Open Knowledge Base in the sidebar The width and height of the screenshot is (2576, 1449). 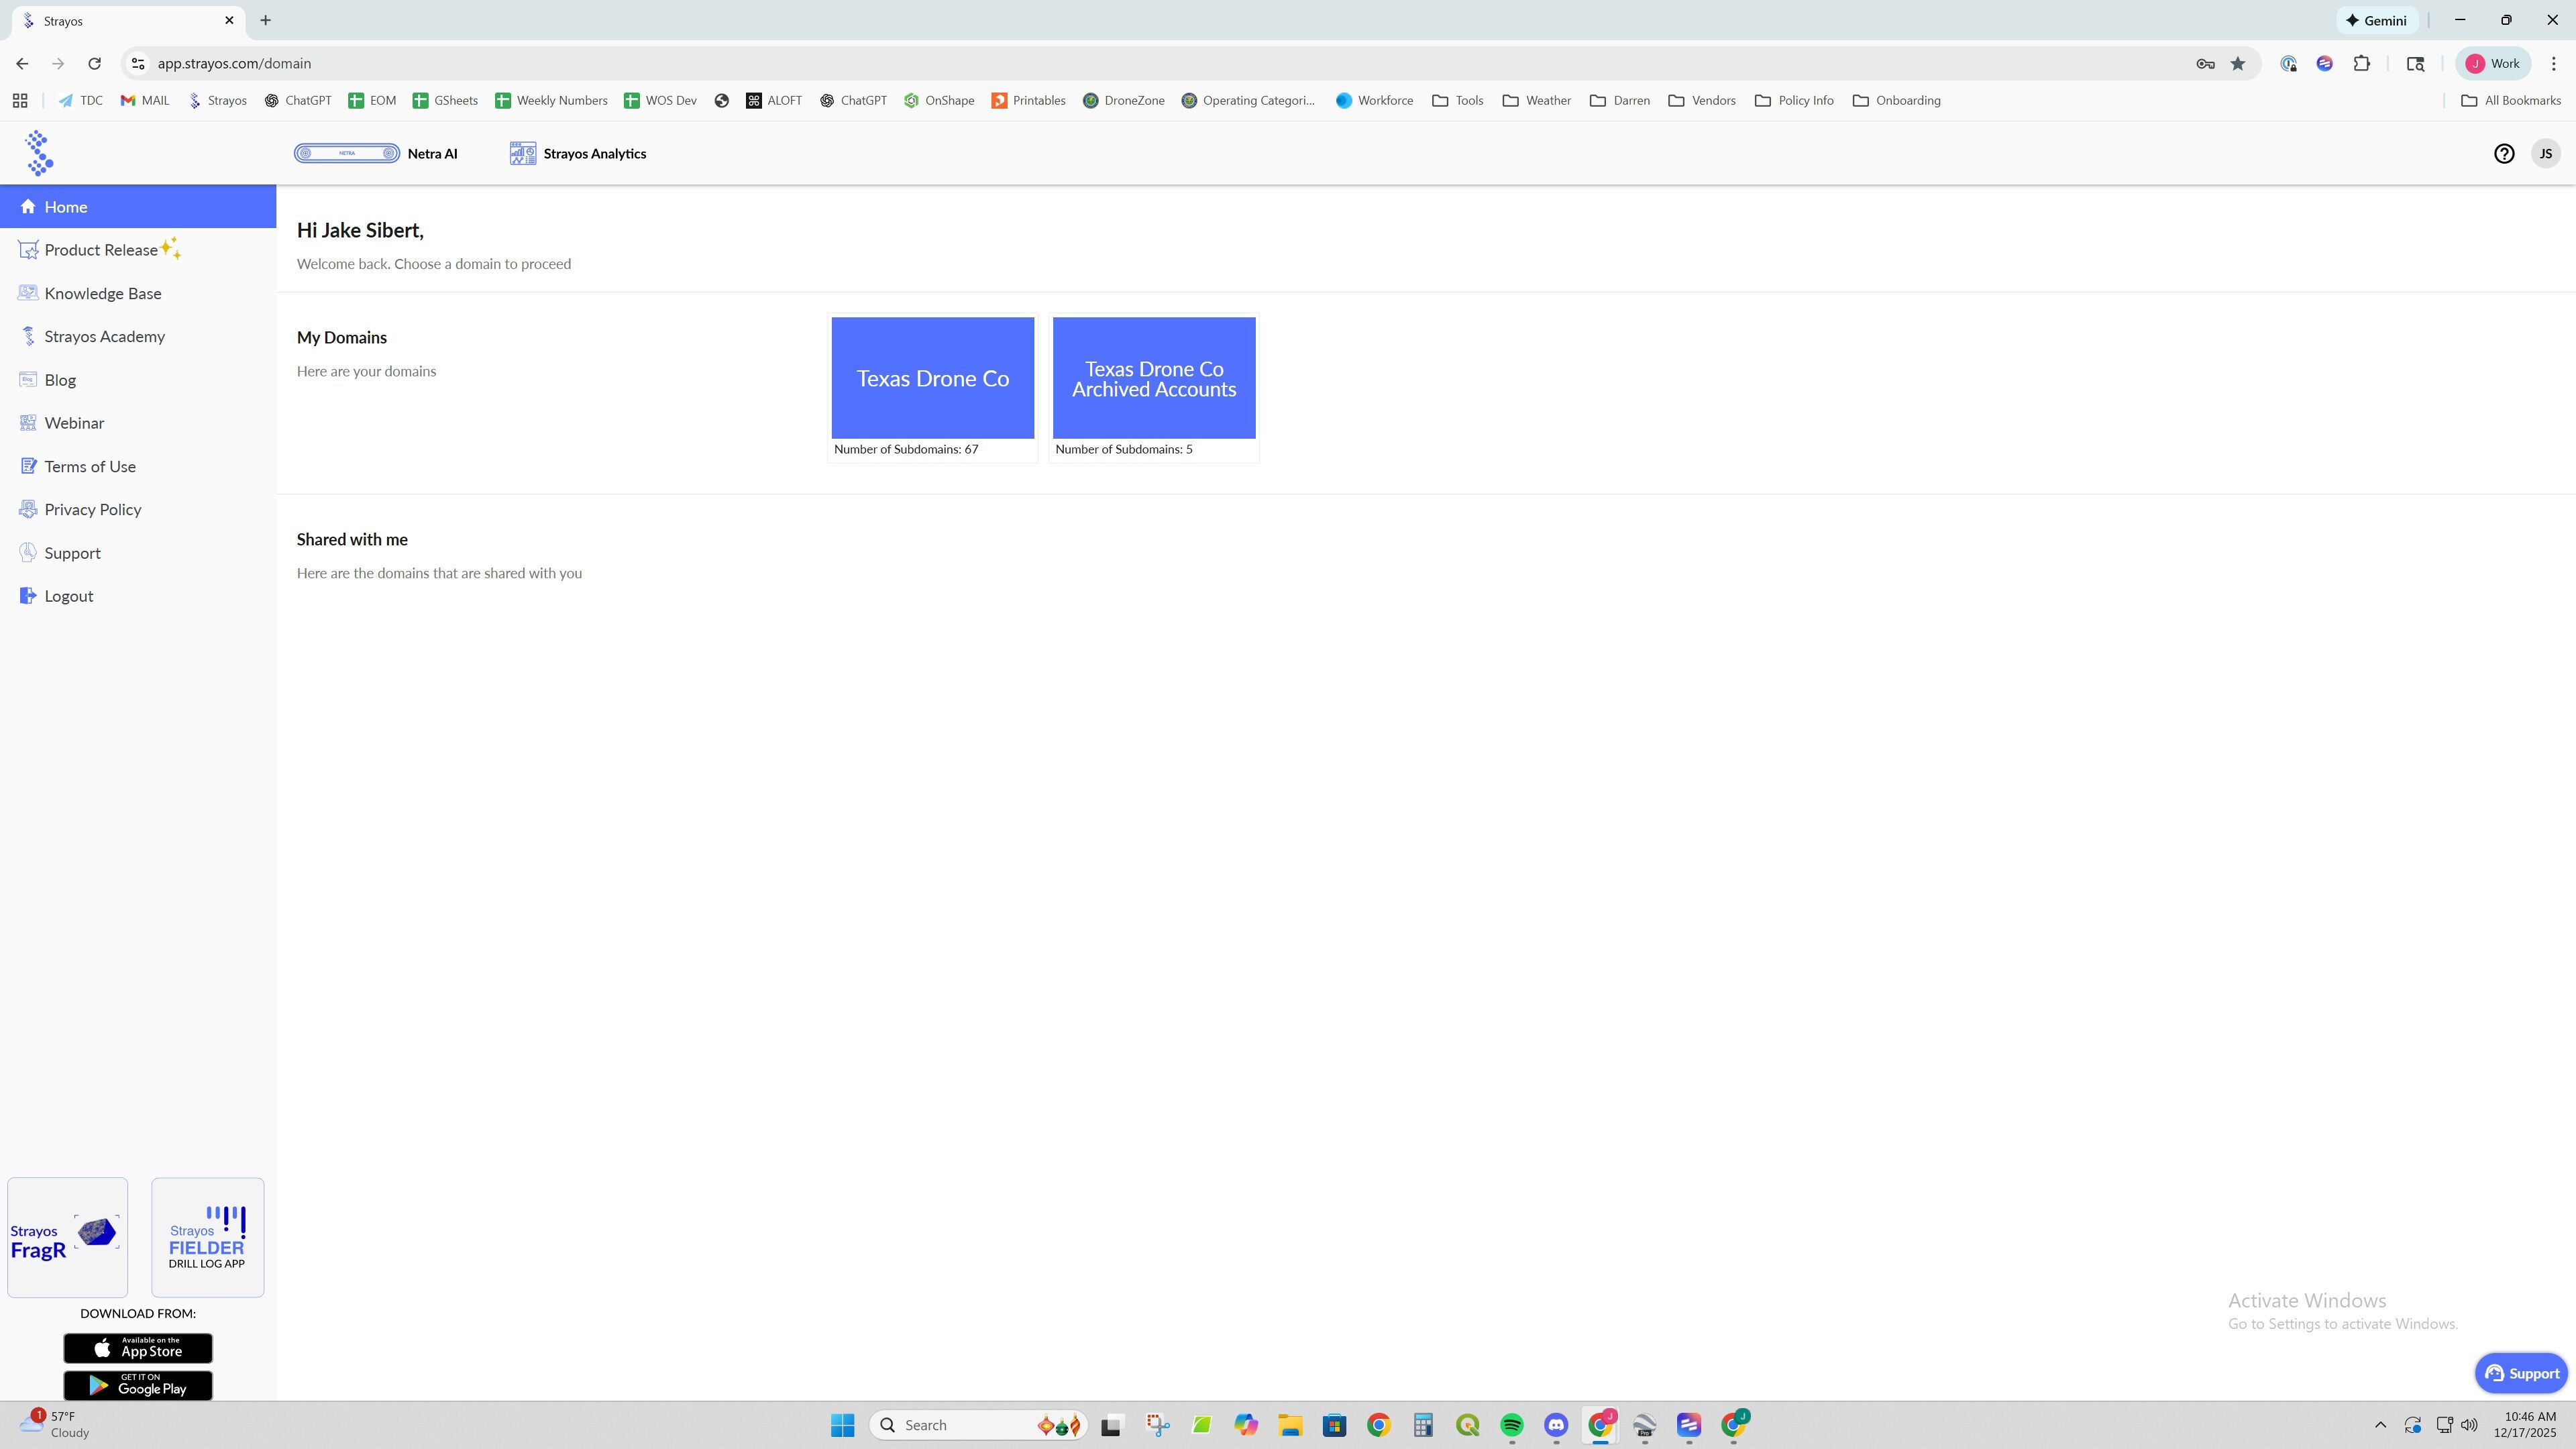(90, 293)
